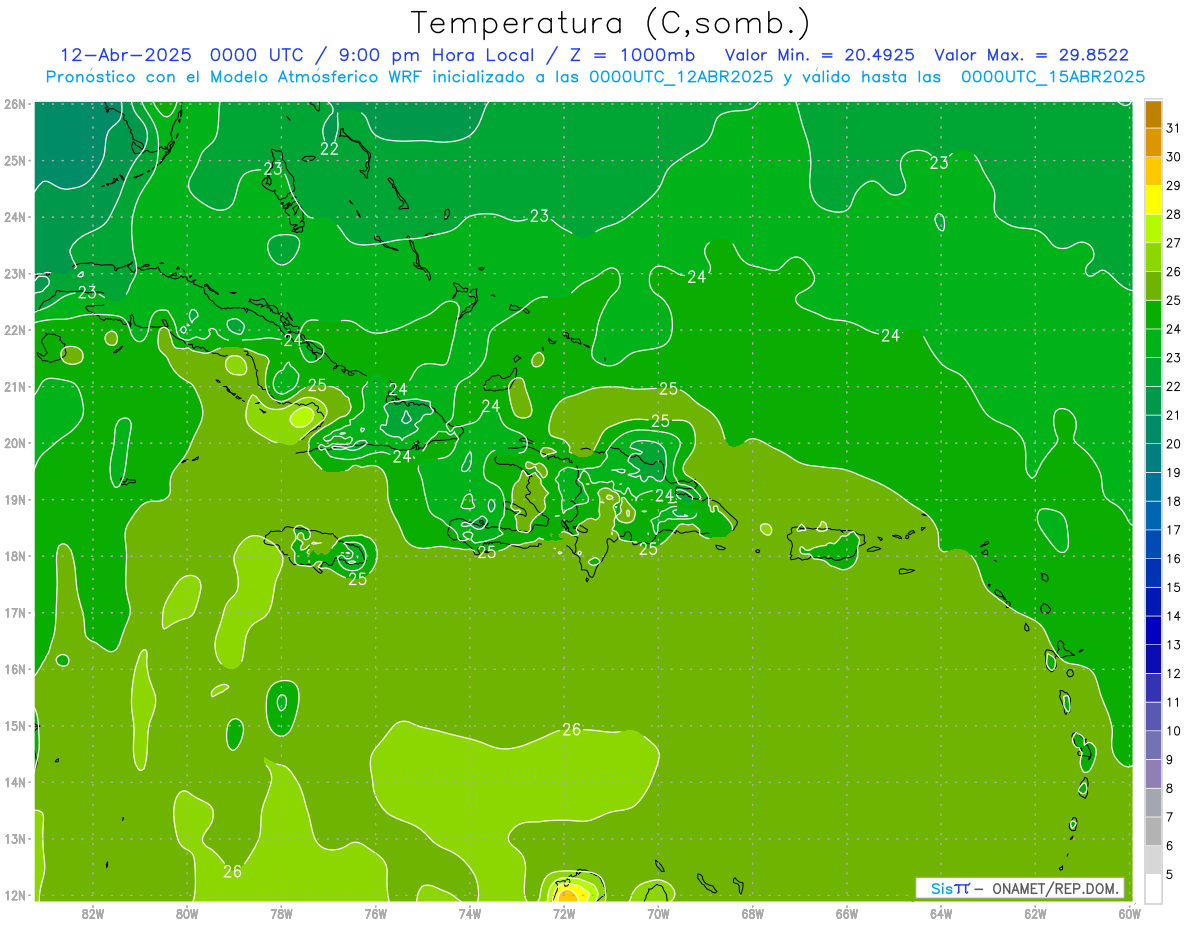This screenshot has width=1200, height=927.
Task: Click the "70W" longitude axis label
Action: tap(658, 914)
